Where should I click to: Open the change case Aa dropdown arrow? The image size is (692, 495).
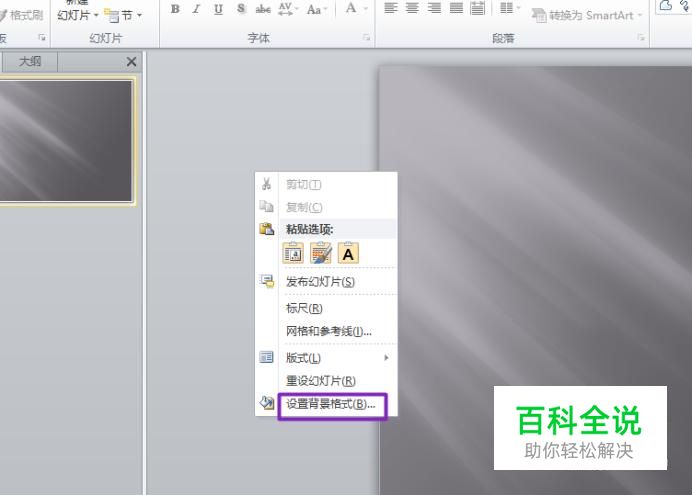(325, 9)
